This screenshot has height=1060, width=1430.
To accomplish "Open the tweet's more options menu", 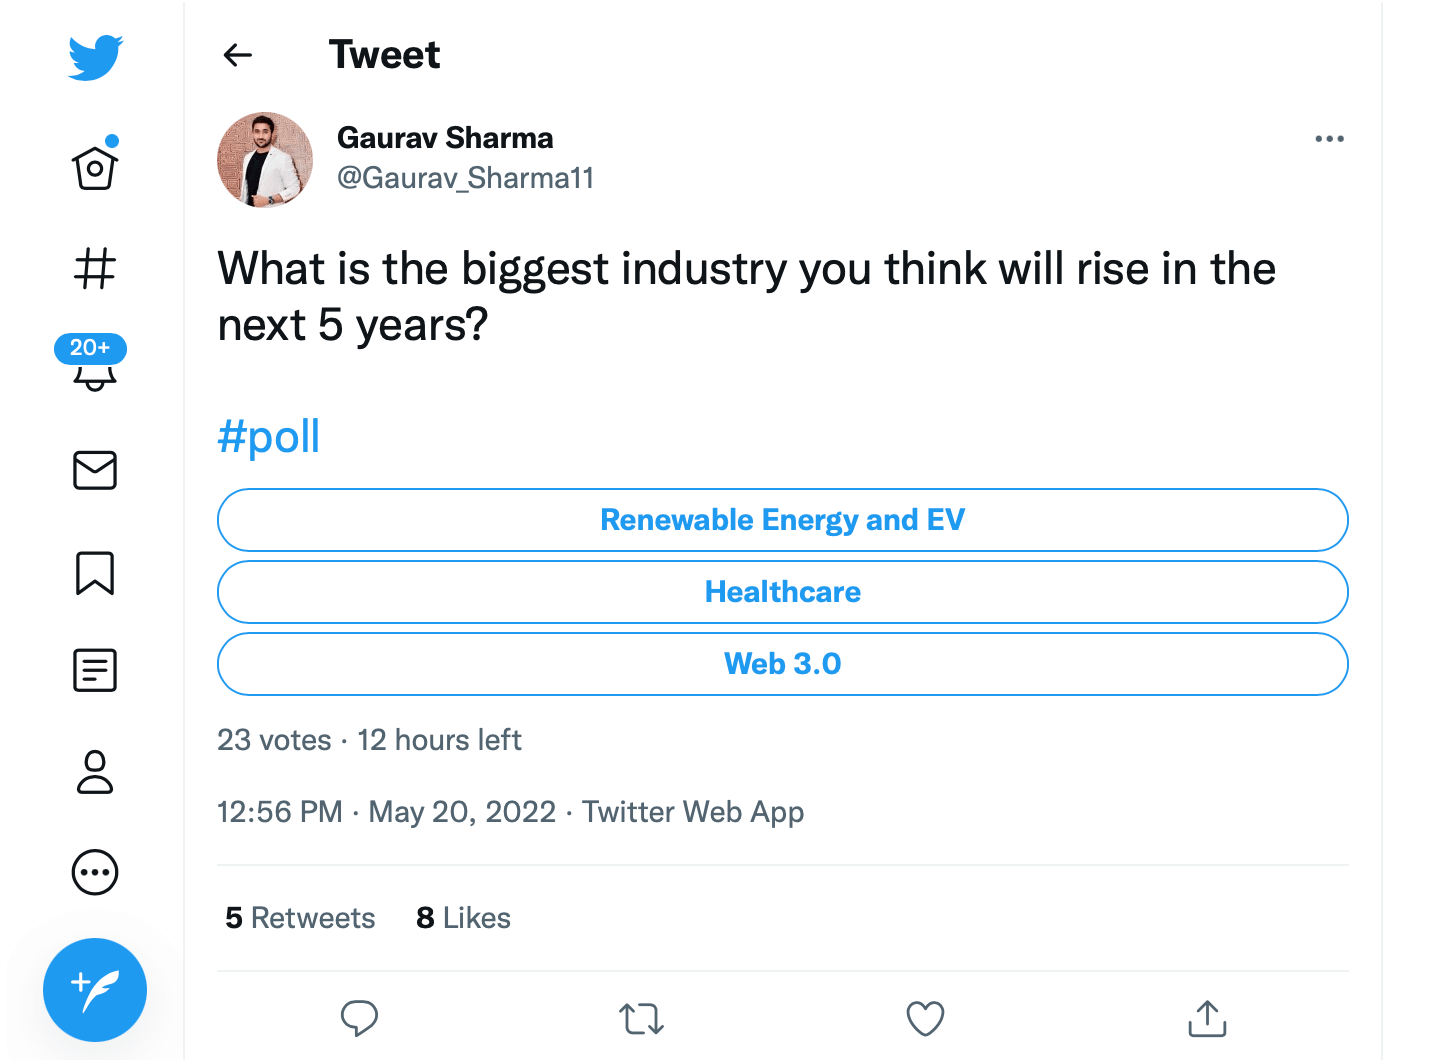I will click(x=1330, y=139).
